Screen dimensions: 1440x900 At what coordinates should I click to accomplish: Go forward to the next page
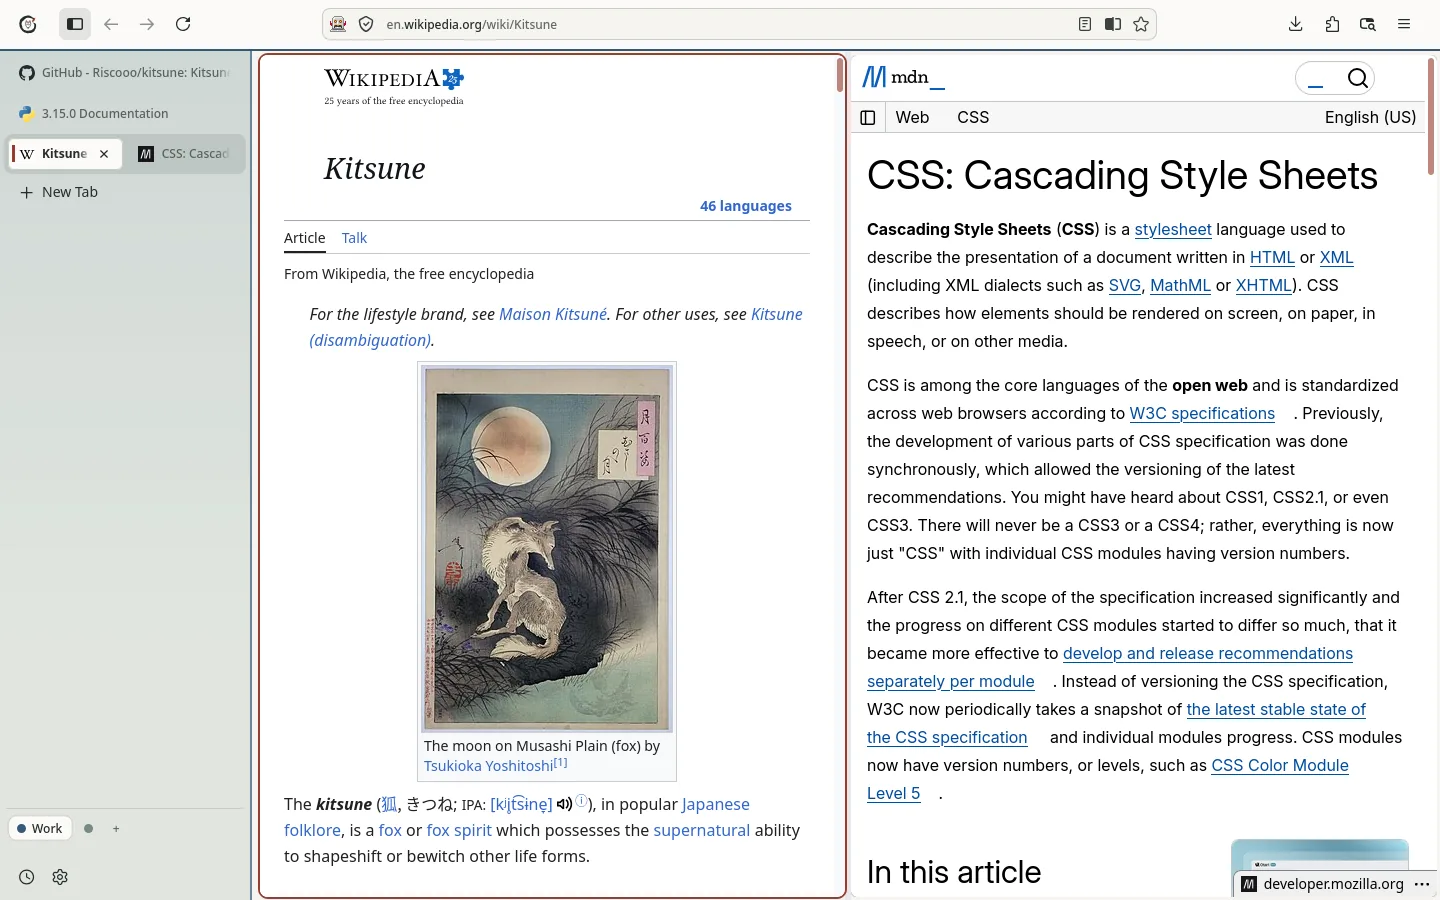(x=147, y=24)
